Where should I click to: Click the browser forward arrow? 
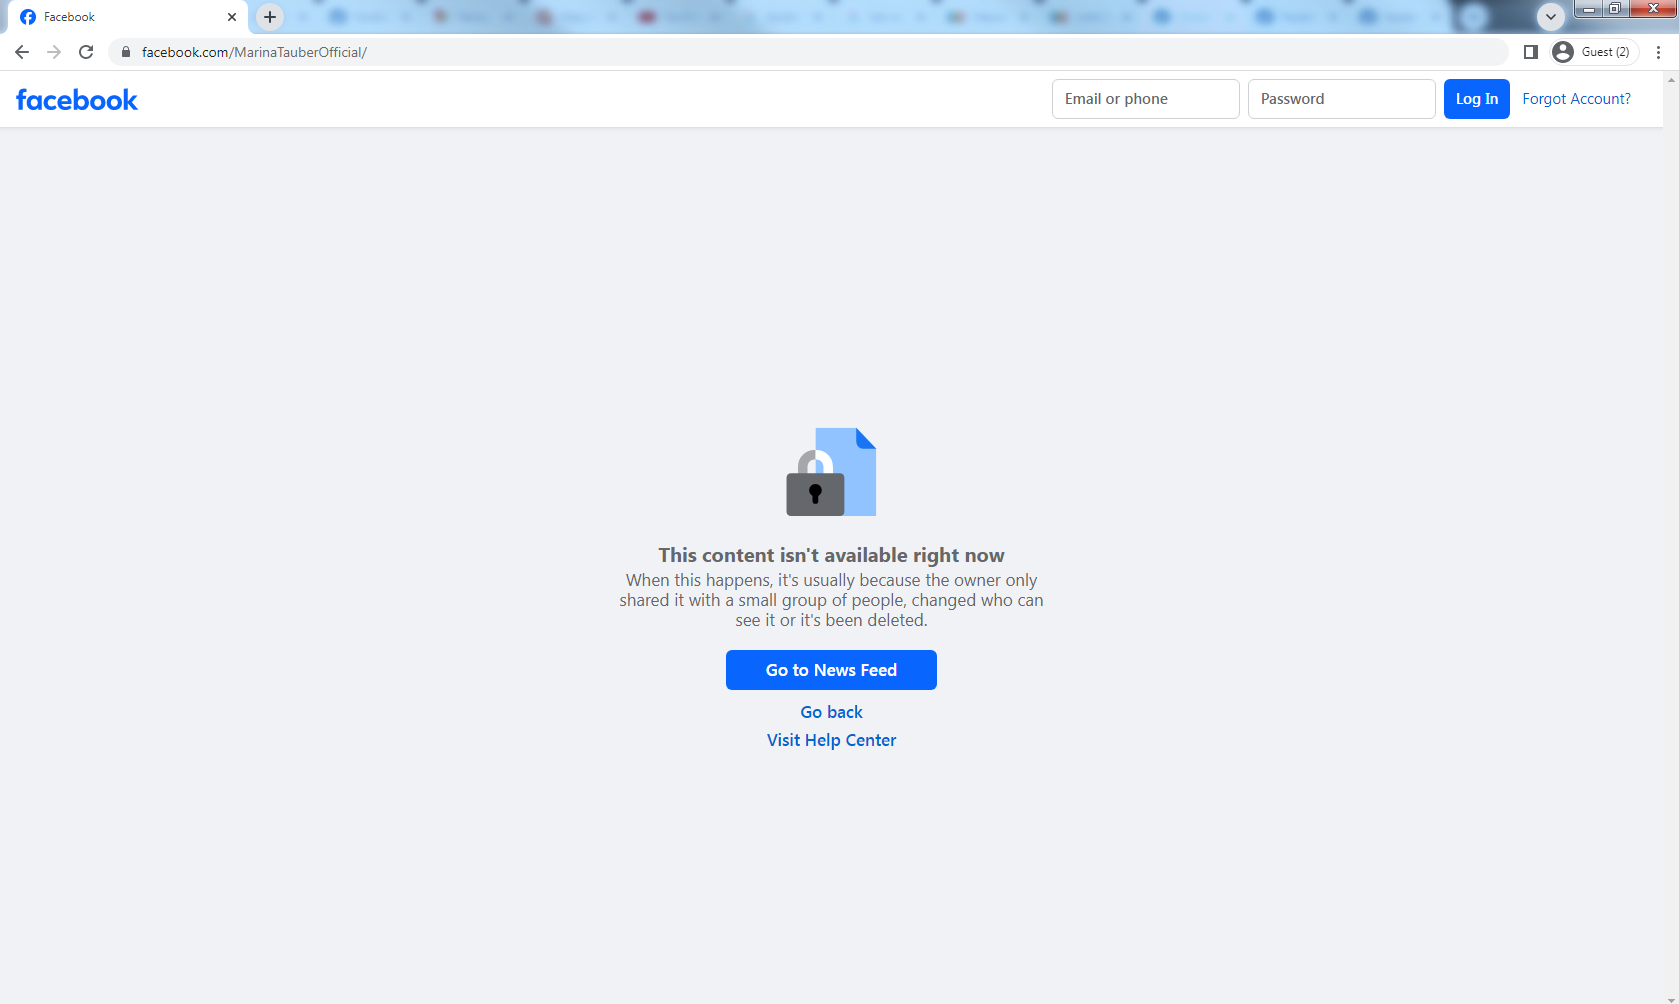(x=54, y=52)
